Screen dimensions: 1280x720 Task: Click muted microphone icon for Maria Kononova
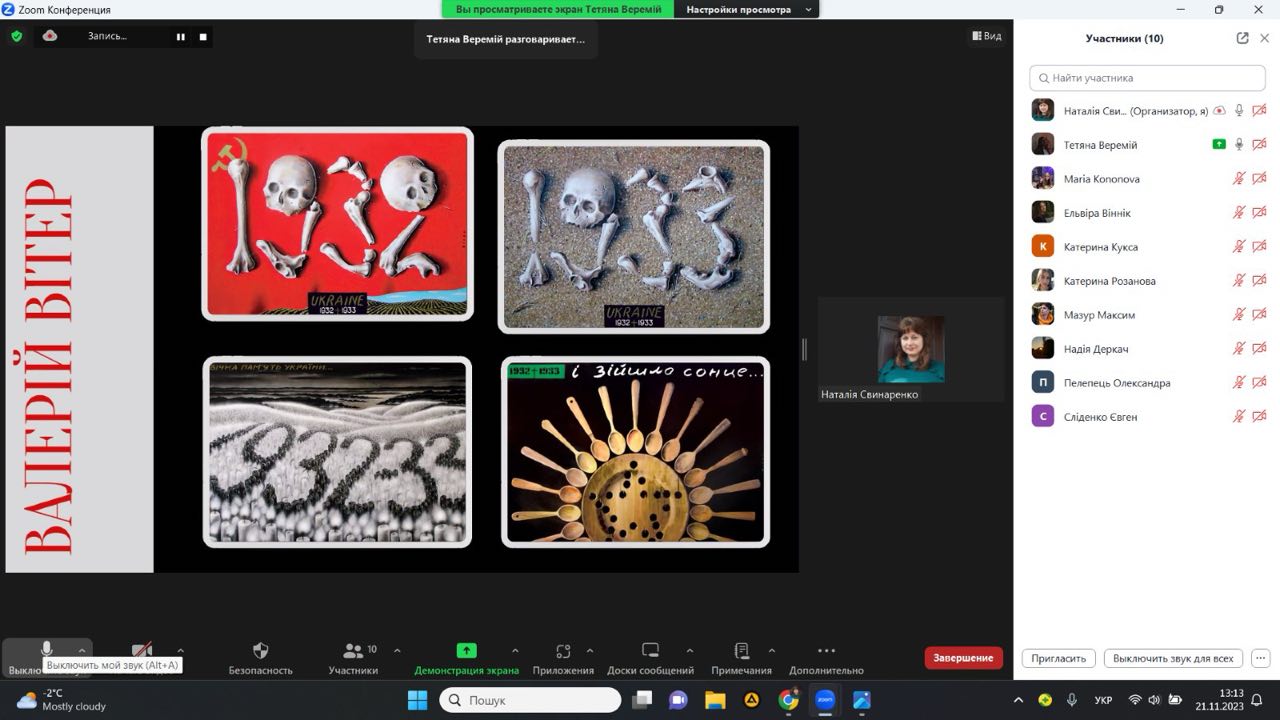tap(1239, 179)
